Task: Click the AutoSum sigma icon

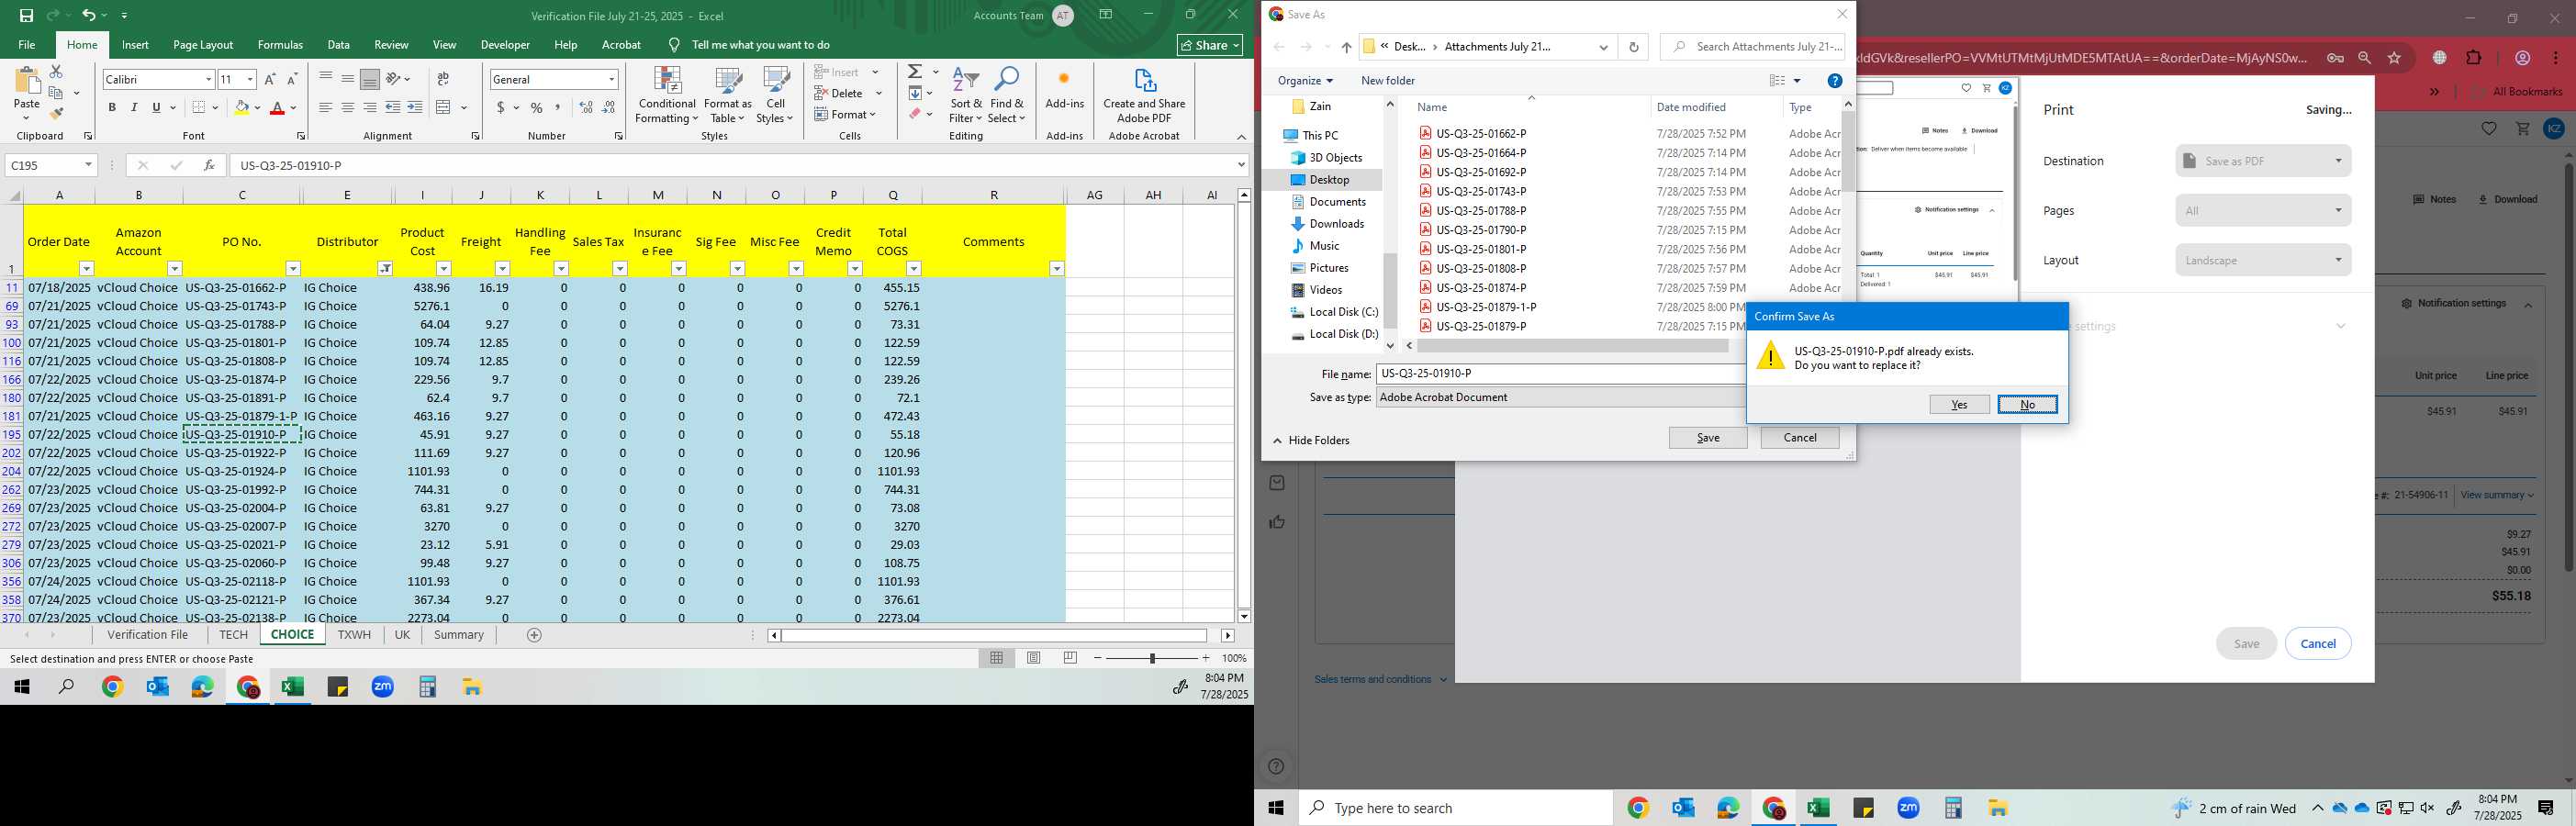Action: (x=914, y=72)
